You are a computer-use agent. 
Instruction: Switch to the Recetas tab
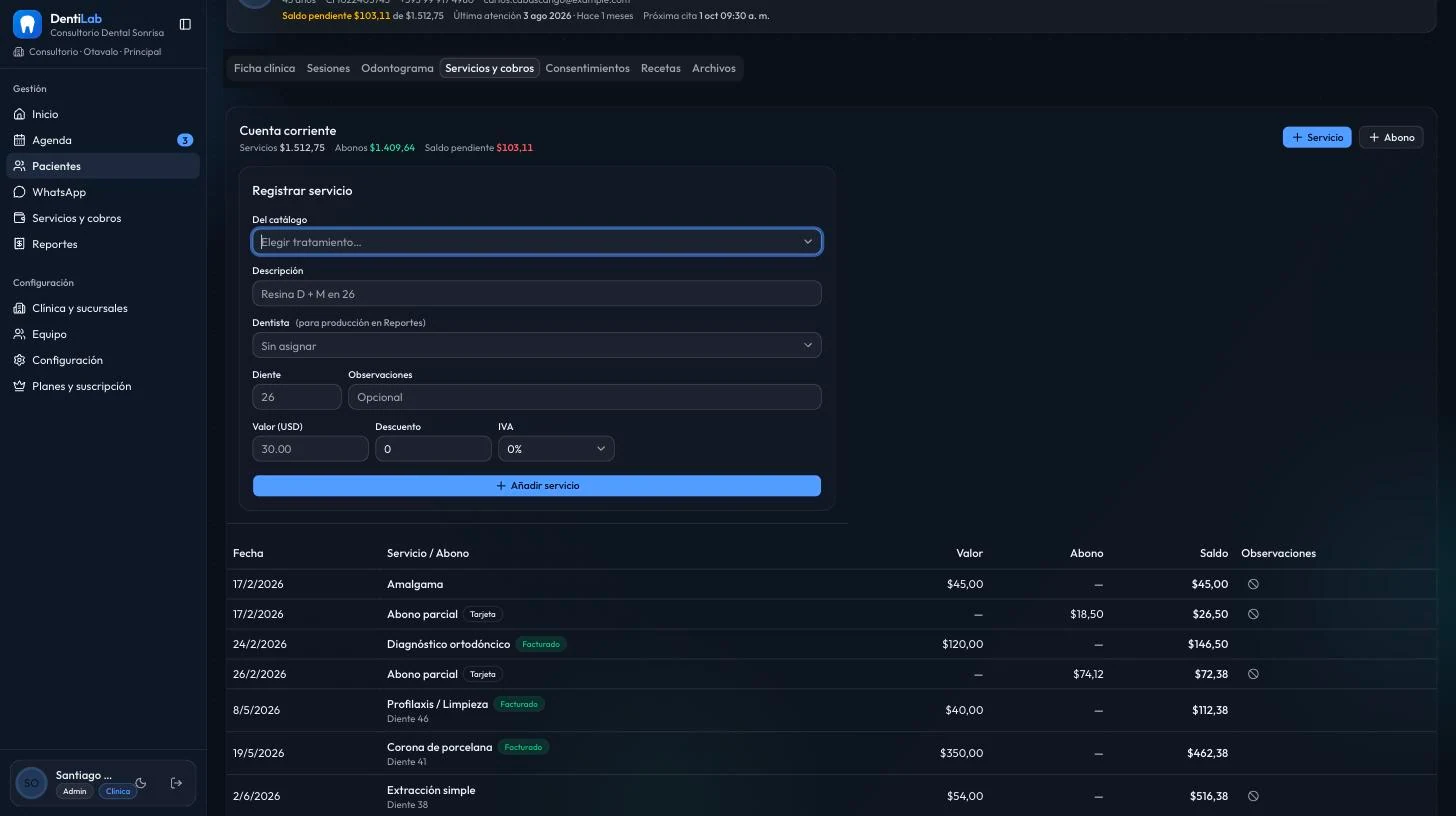(x=660, y=68)
